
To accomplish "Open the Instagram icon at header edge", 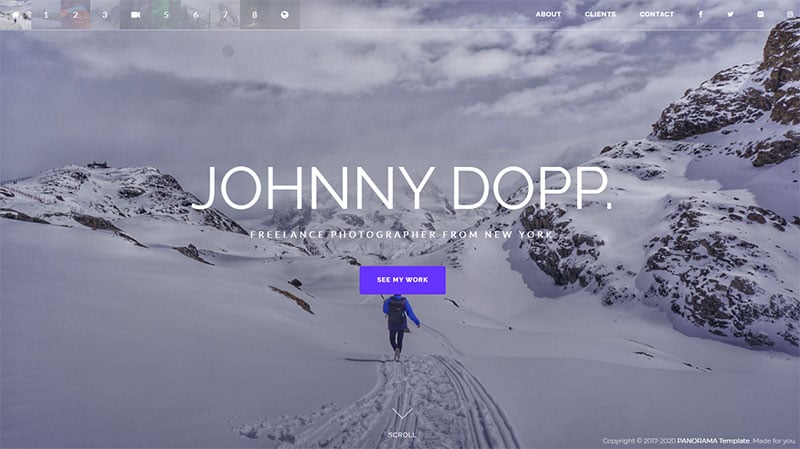I will click(x=790, y=14).
